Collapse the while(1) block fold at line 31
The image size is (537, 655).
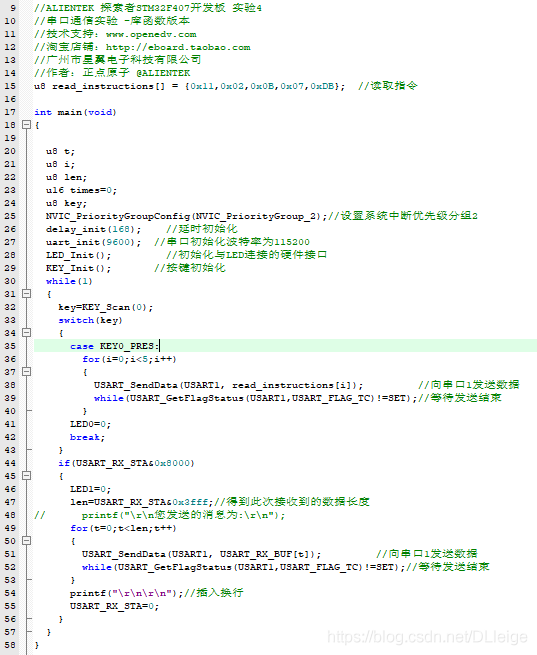tap(26, 294)
